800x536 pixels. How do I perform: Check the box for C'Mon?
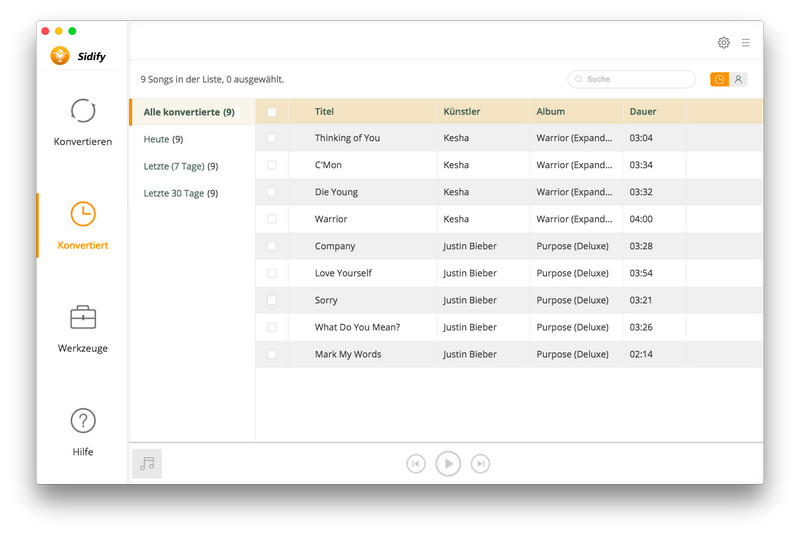(272, 165)
